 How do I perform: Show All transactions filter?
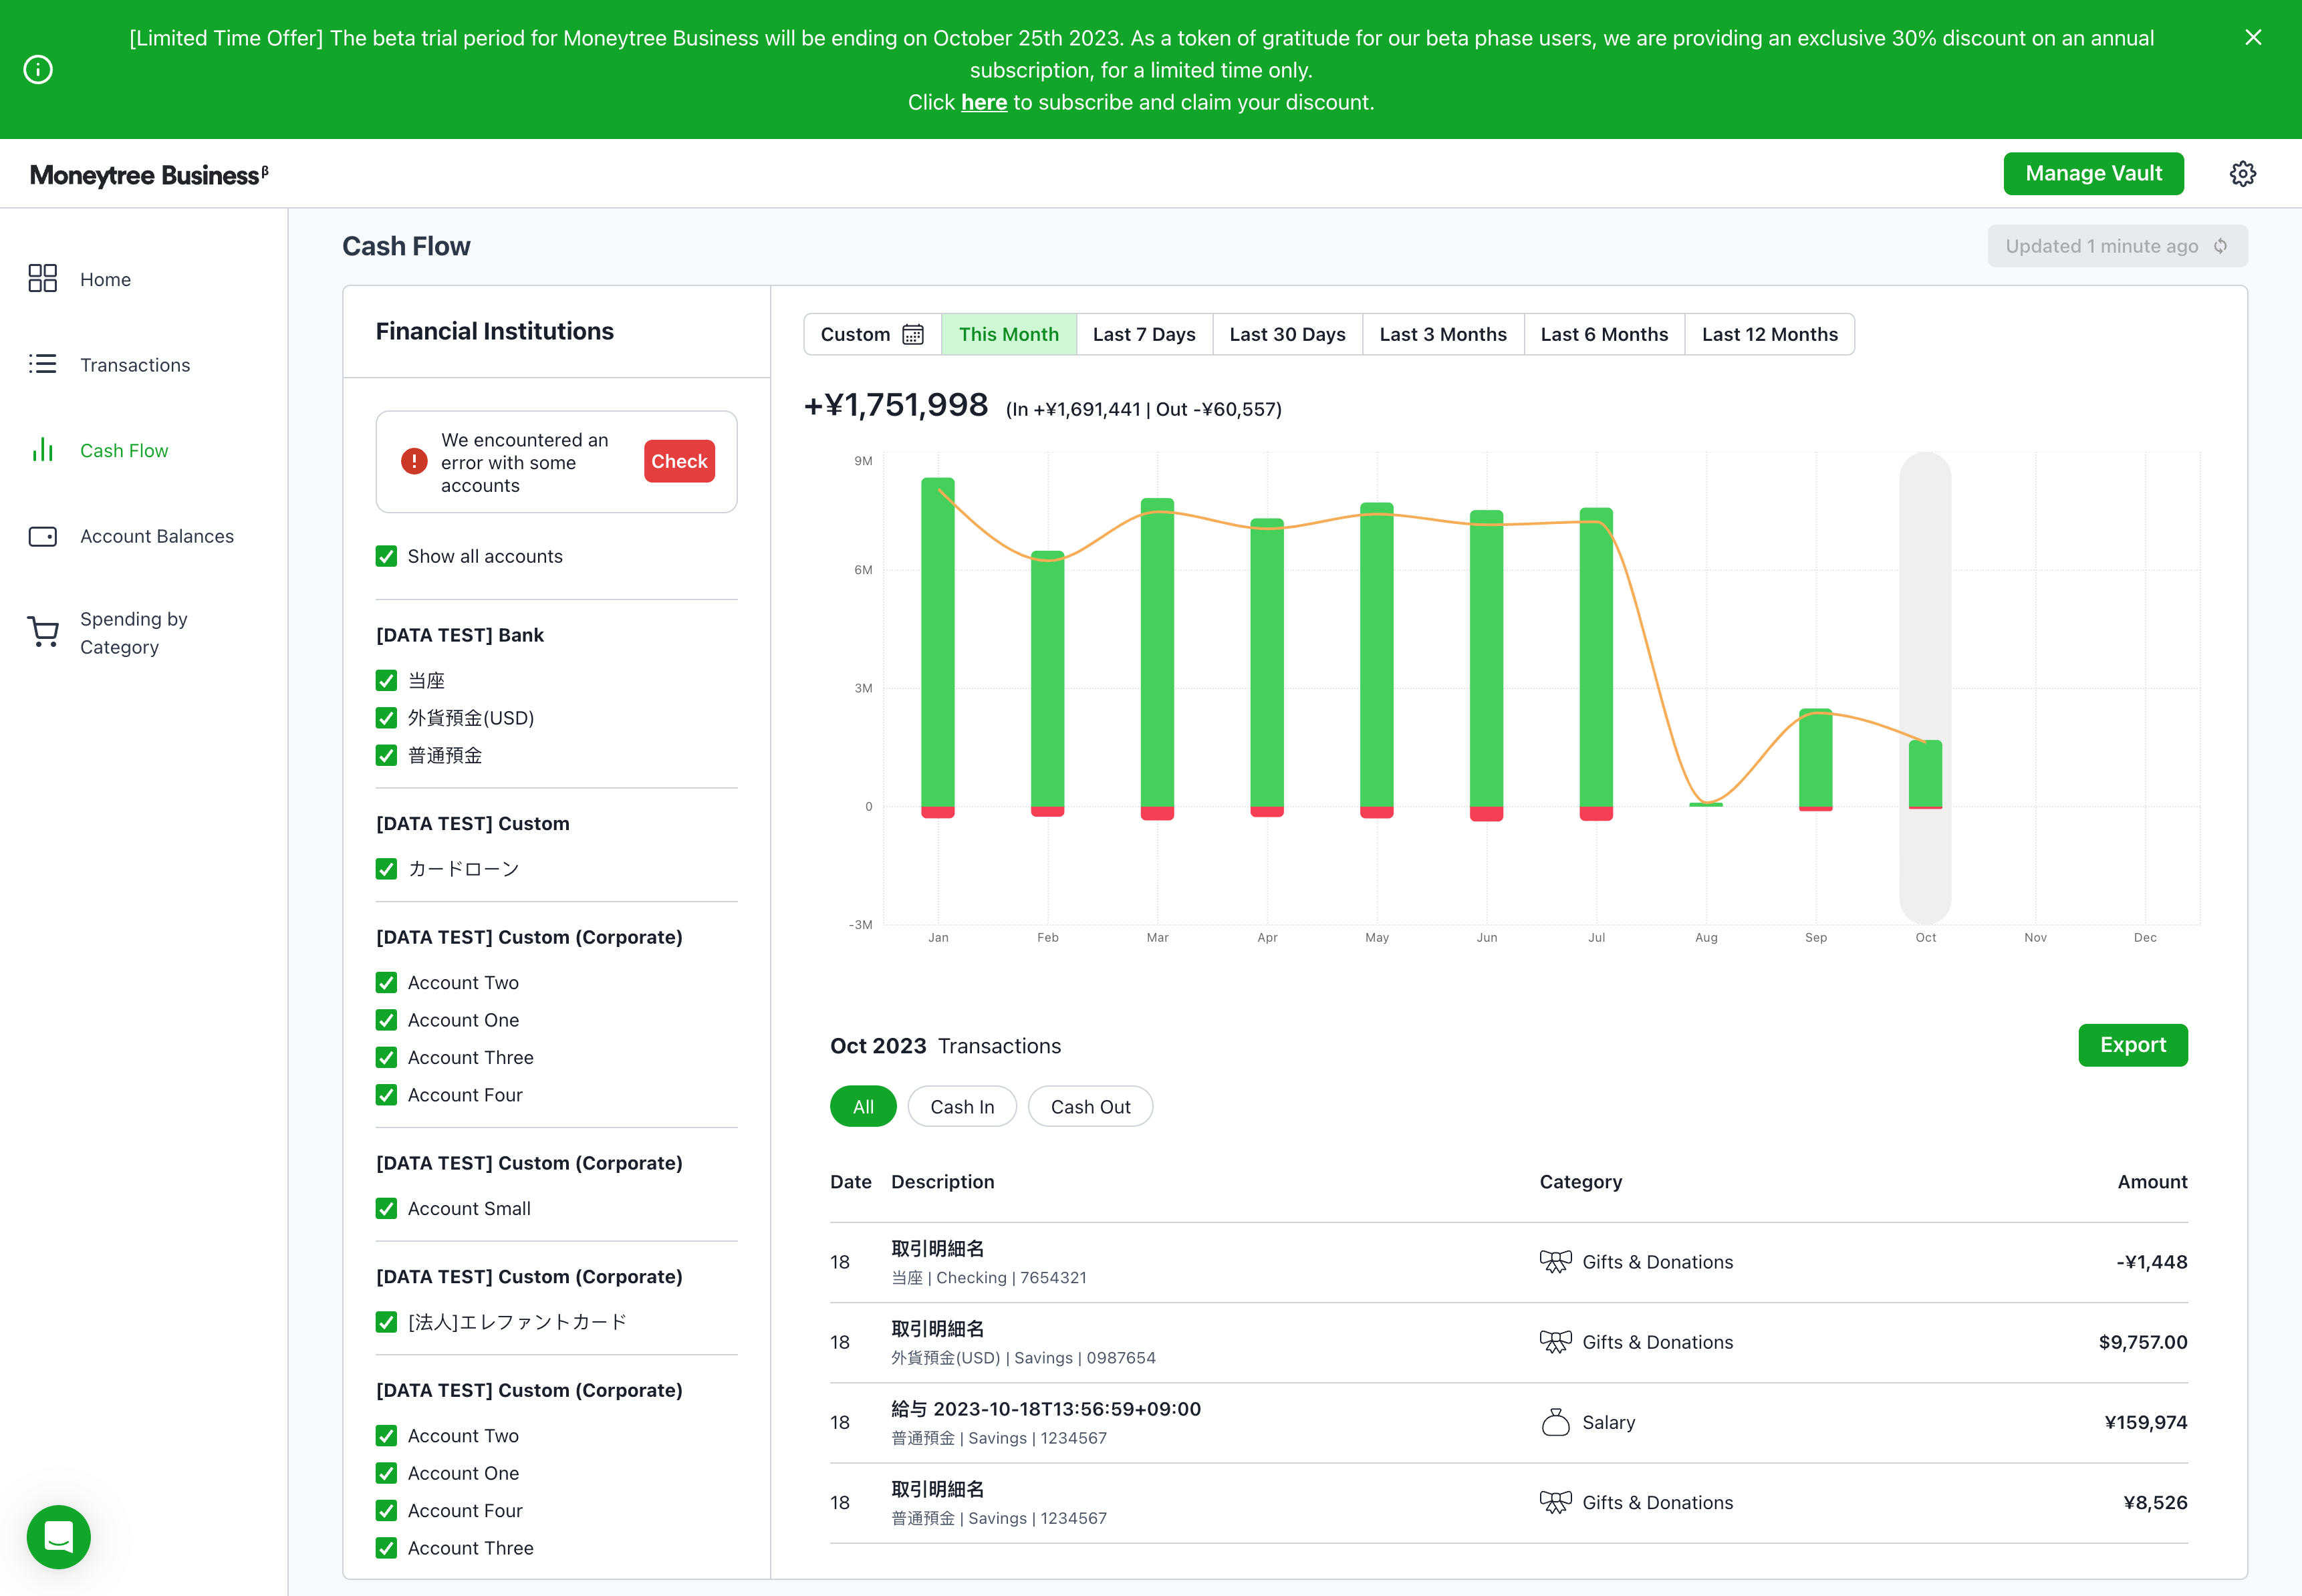pyautogui.click(x=863, y=1107)
